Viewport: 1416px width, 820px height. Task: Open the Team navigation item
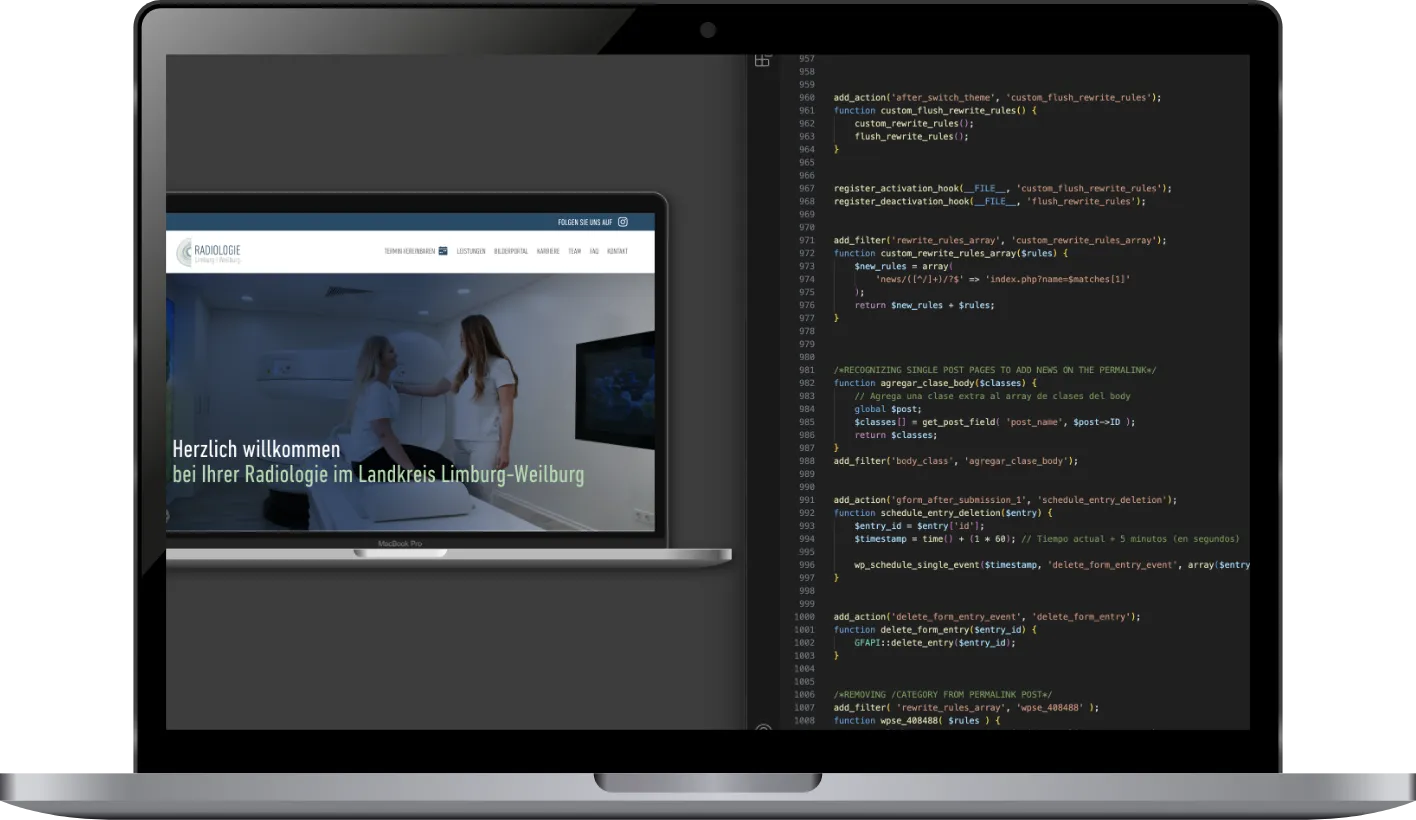pos(574,251)
